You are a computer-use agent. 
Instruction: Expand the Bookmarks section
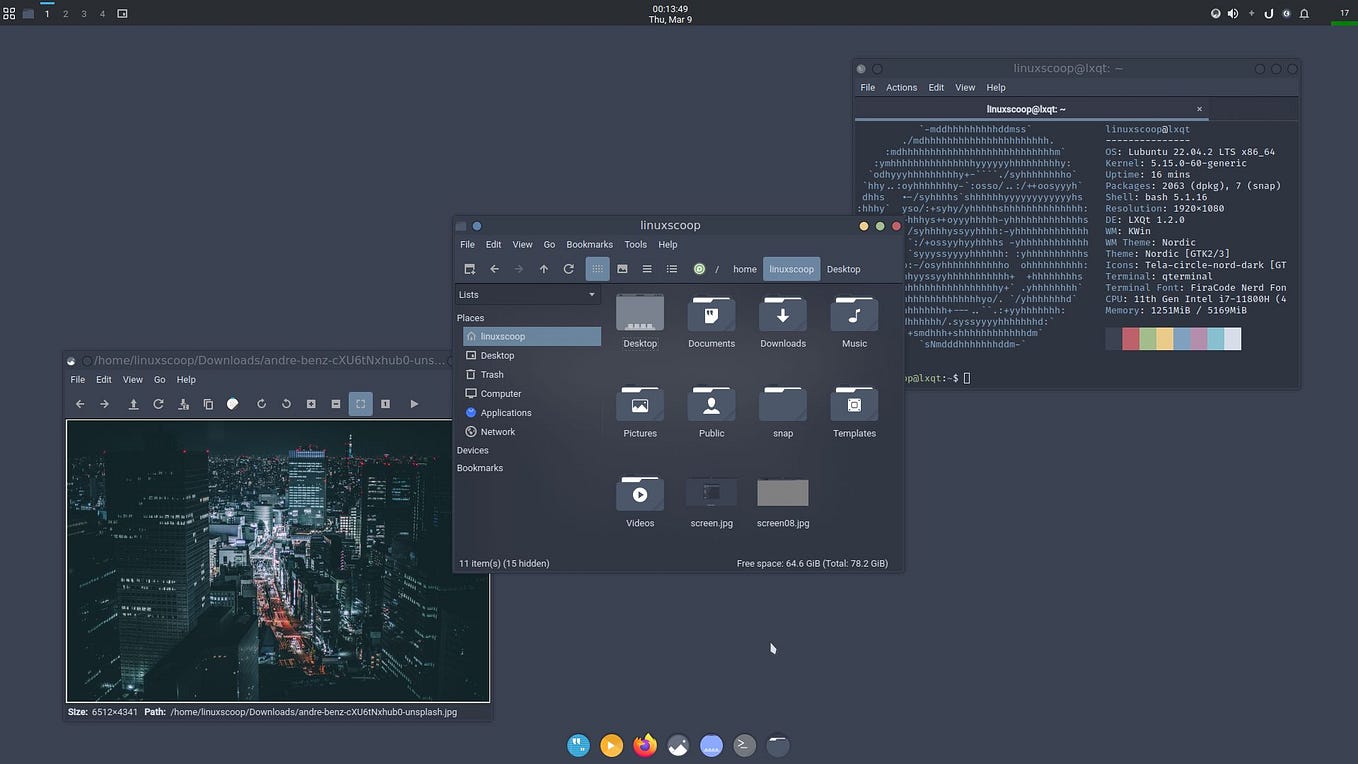point(480,467)
